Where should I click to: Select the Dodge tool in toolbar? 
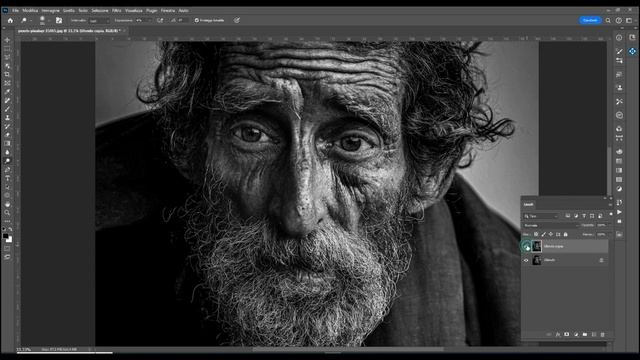7,161
